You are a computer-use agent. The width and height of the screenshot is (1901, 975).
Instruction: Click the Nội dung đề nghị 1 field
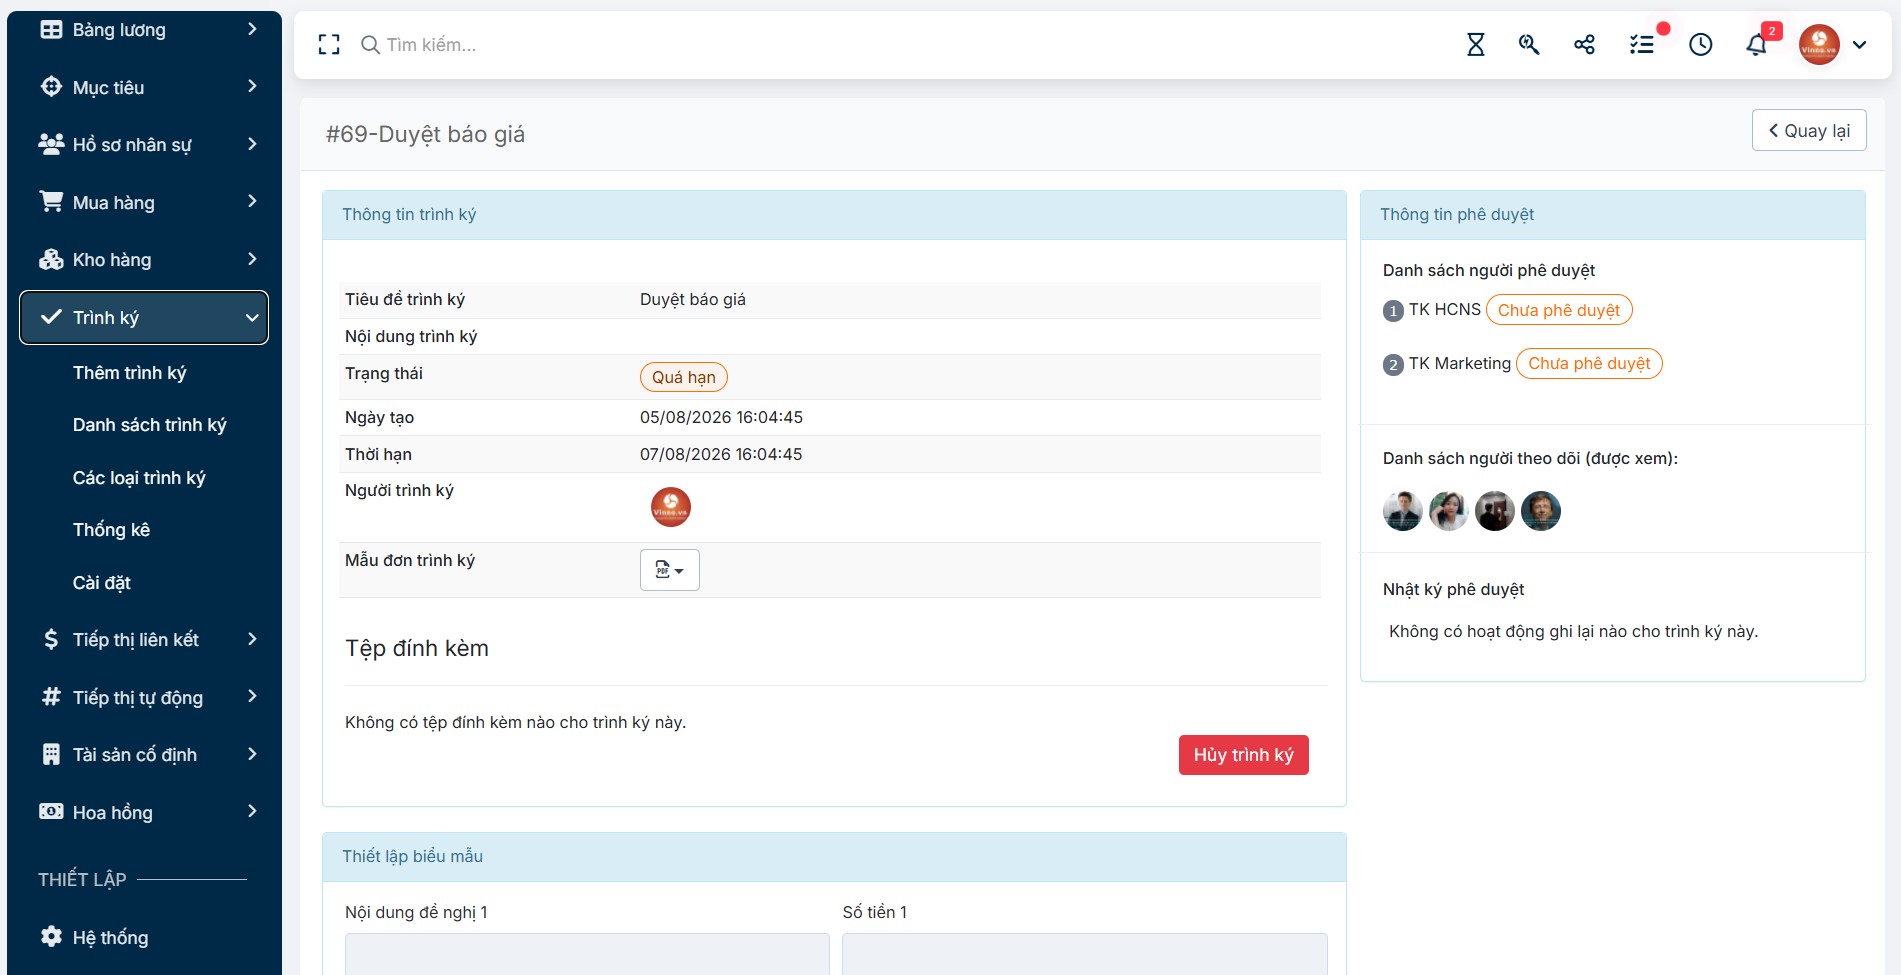587,954
